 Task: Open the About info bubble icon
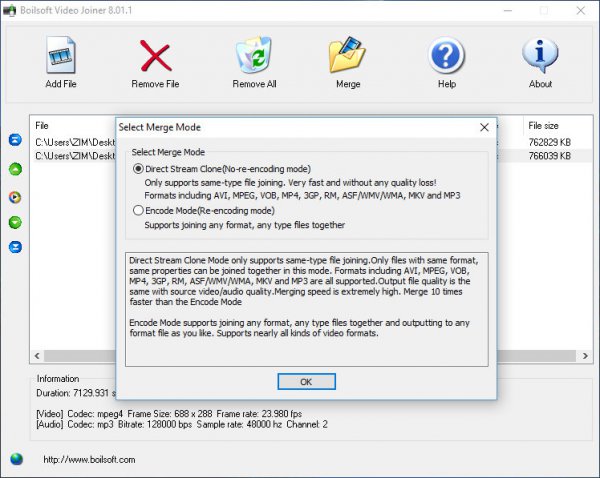pos(540,56)
